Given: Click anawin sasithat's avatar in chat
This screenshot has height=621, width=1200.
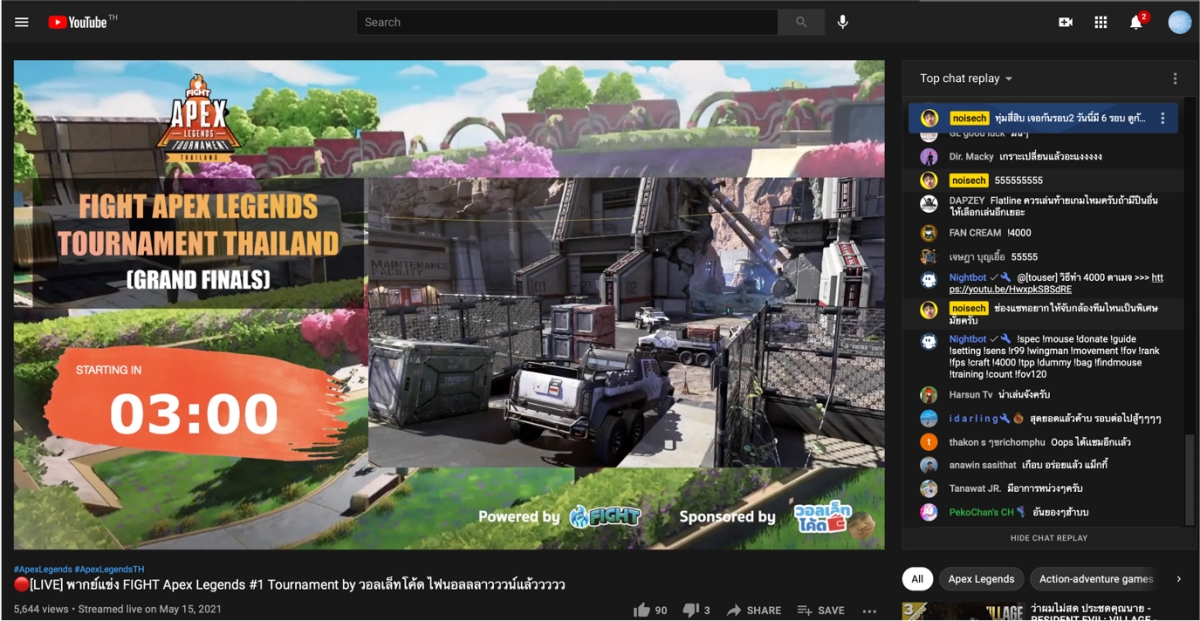Looking at the screenshot, I should 929,465.
